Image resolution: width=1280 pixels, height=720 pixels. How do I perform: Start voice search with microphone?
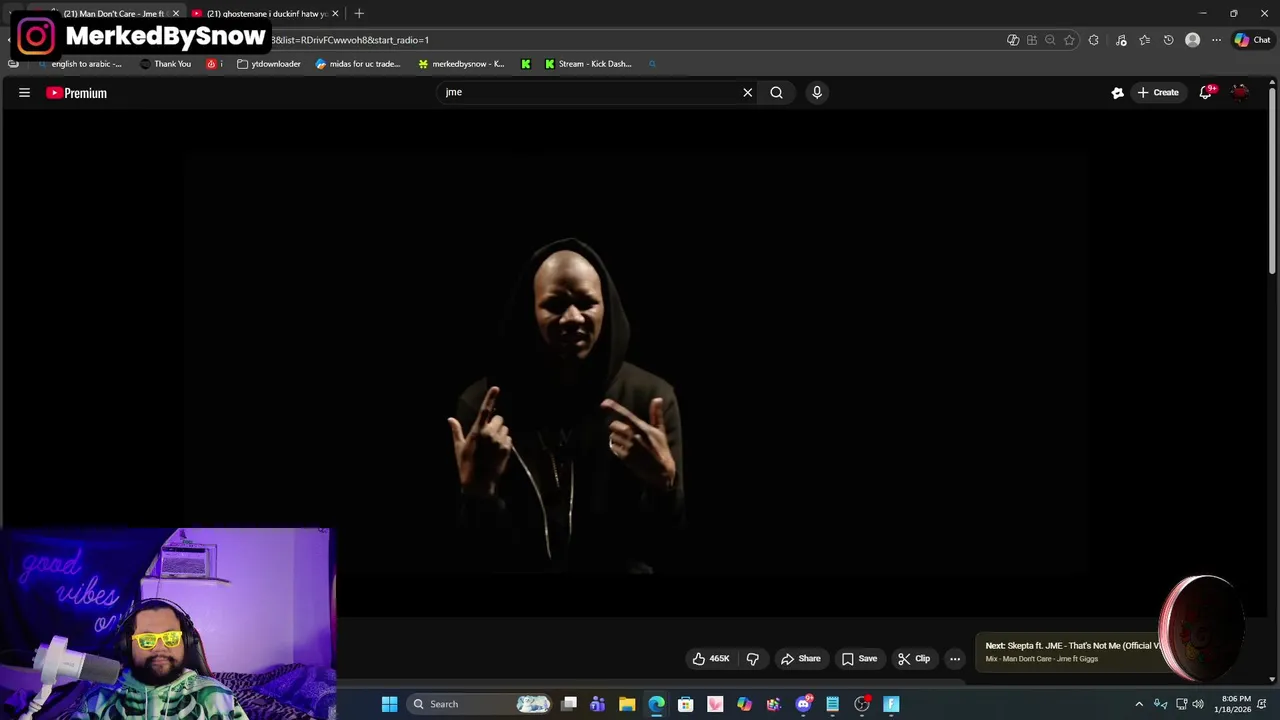(817, 92)
